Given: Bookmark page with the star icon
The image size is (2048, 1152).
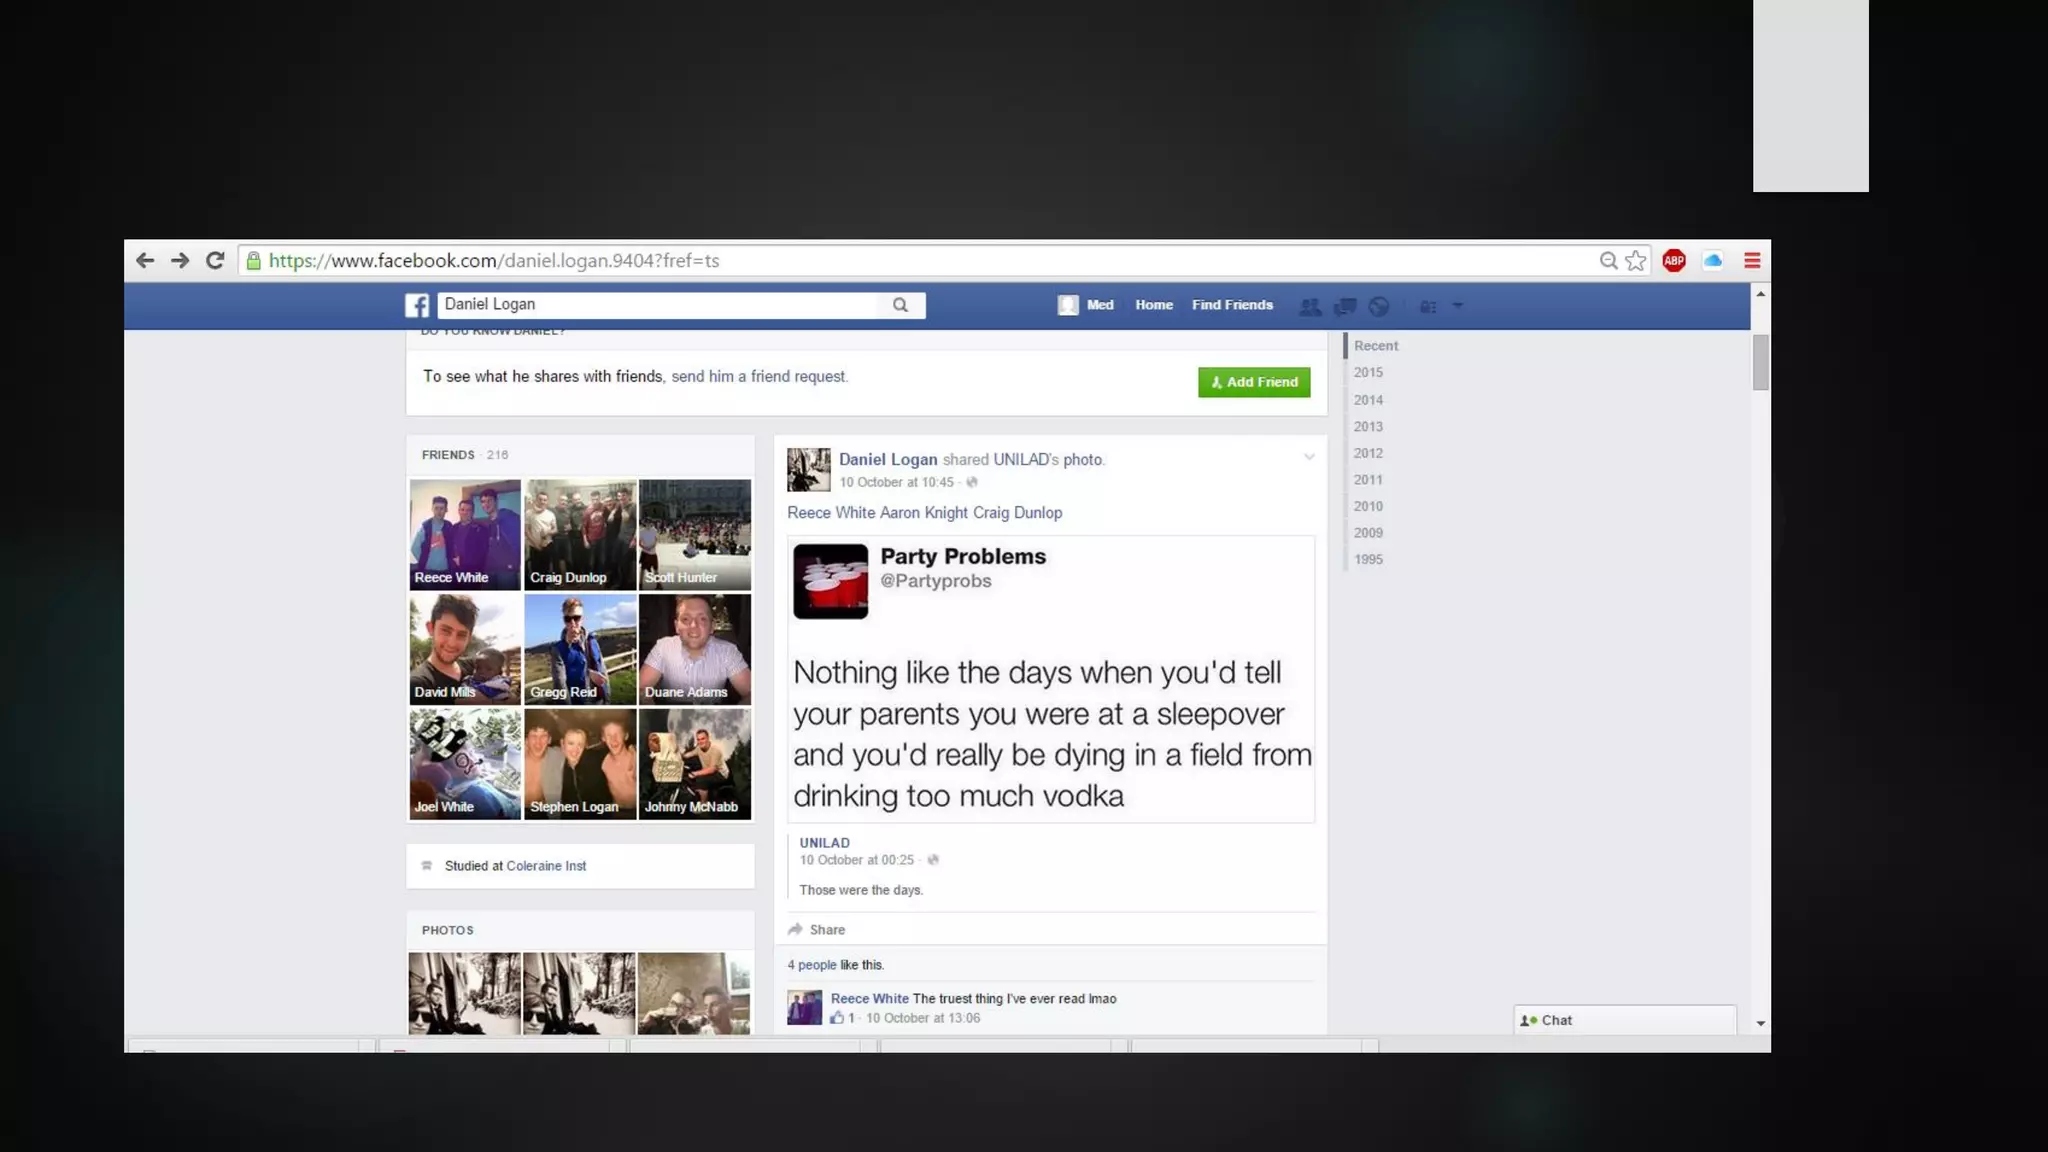Looking at the screenshot, I should 1636,261.
